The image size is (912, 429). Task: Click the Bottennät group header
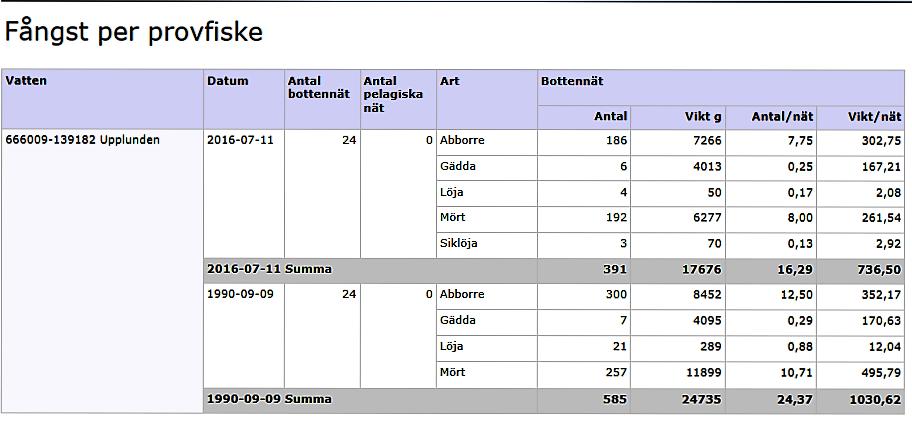coord(721,88)
